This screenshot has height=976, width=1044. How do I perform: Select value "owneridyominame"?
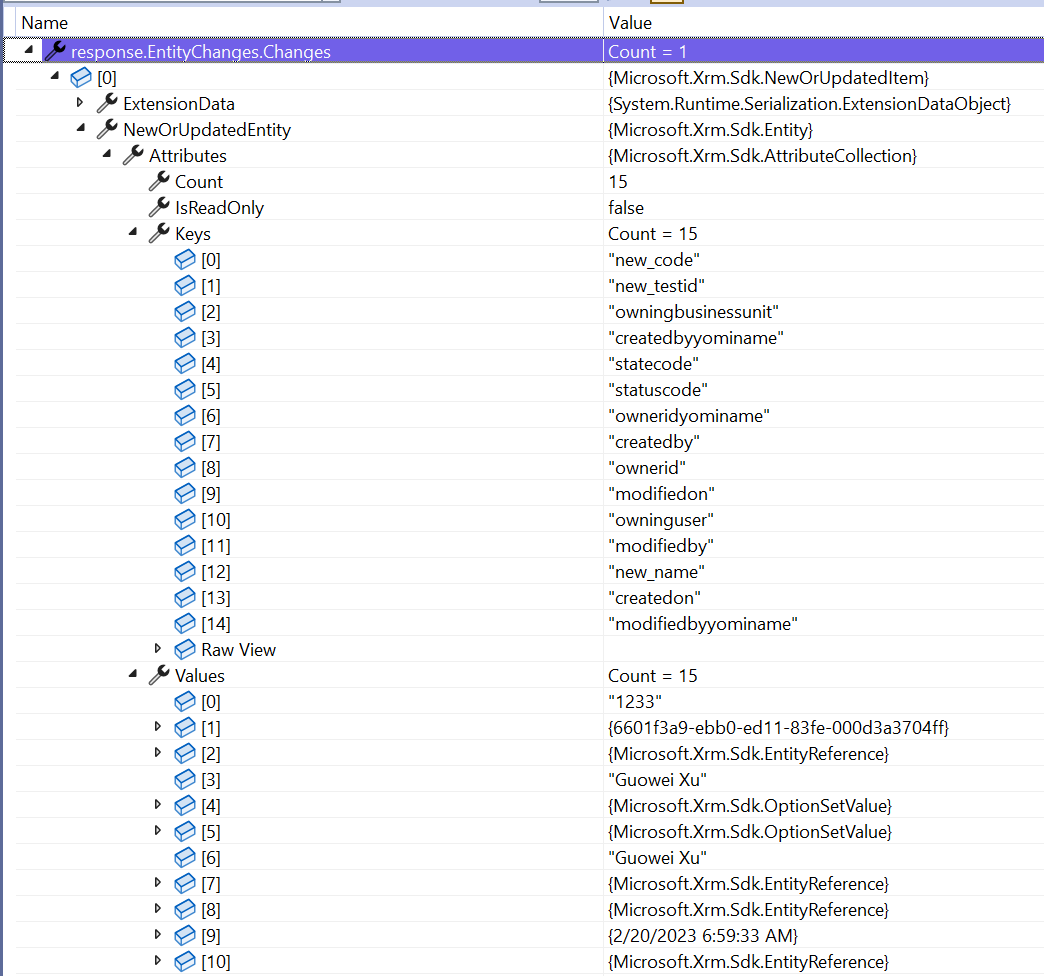pyautogui.click(x=689, y=416)
